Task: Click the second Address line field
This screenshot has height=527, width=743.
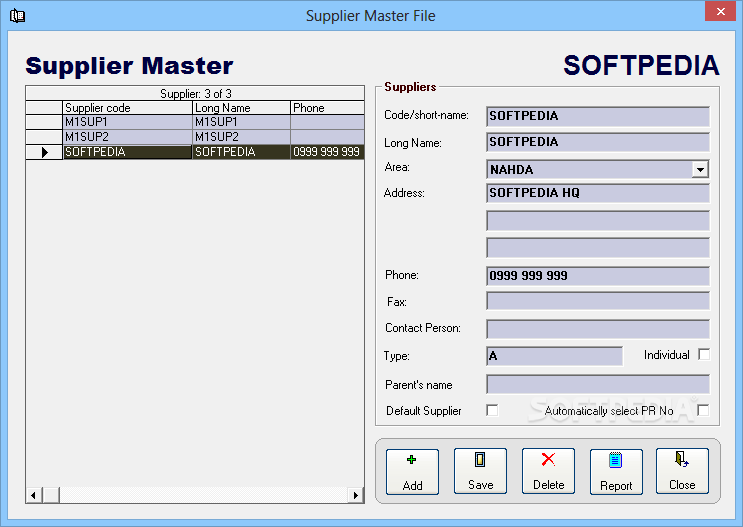Action: (x=598, y=220)
